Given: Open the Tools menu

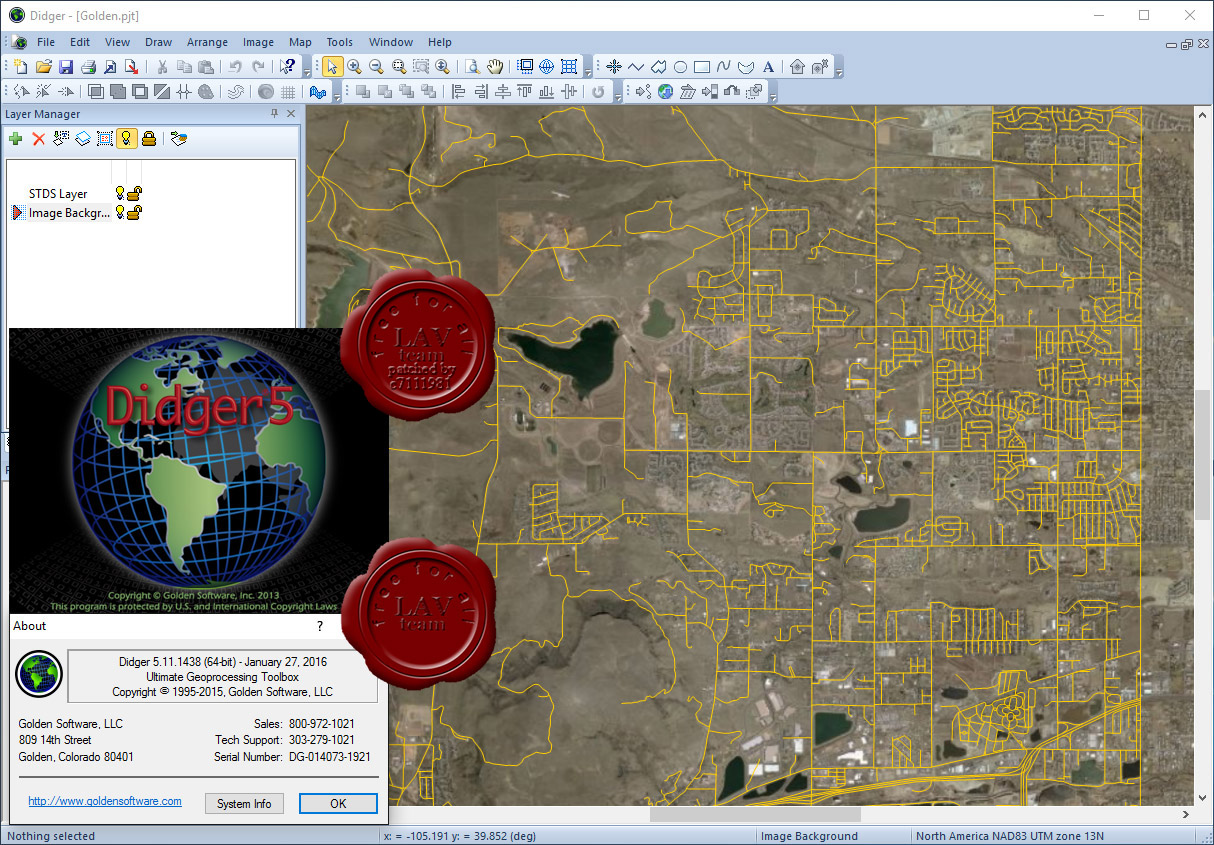Looking at the screenshot, I should pos(340,42).
